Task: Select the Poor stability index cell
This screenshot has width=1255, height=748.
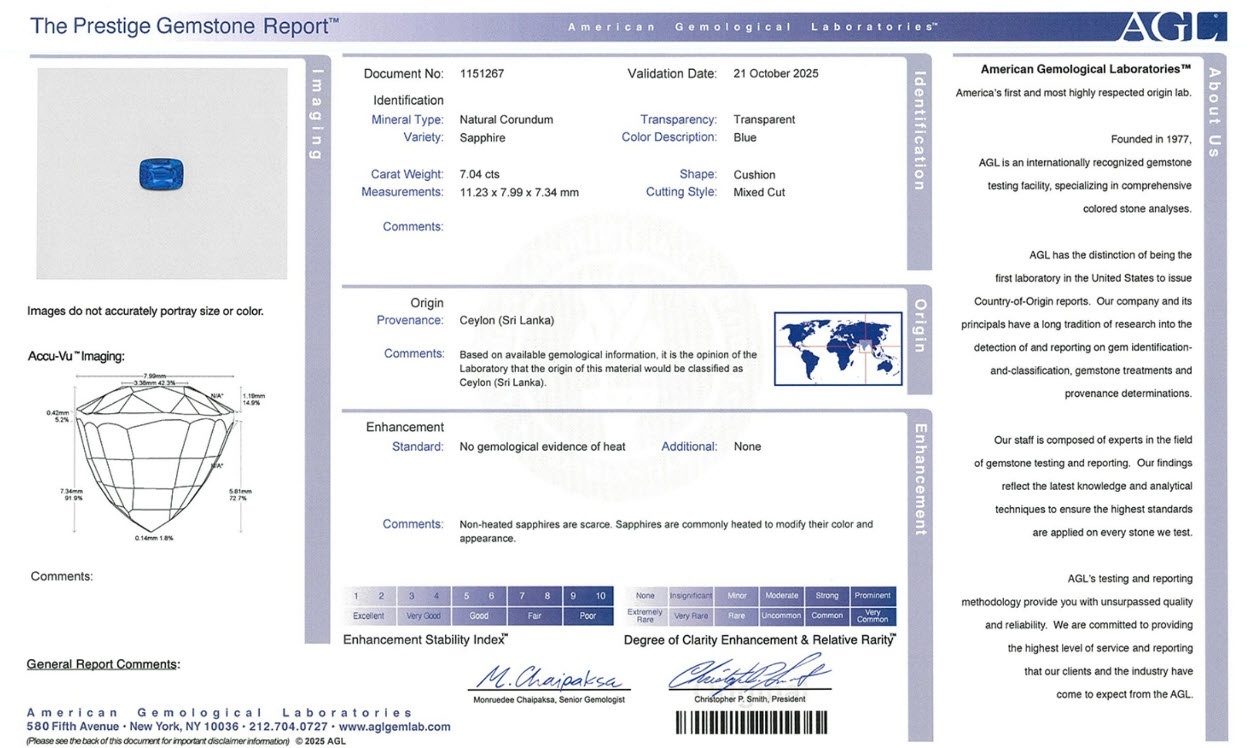Action: tap(588, 616)
